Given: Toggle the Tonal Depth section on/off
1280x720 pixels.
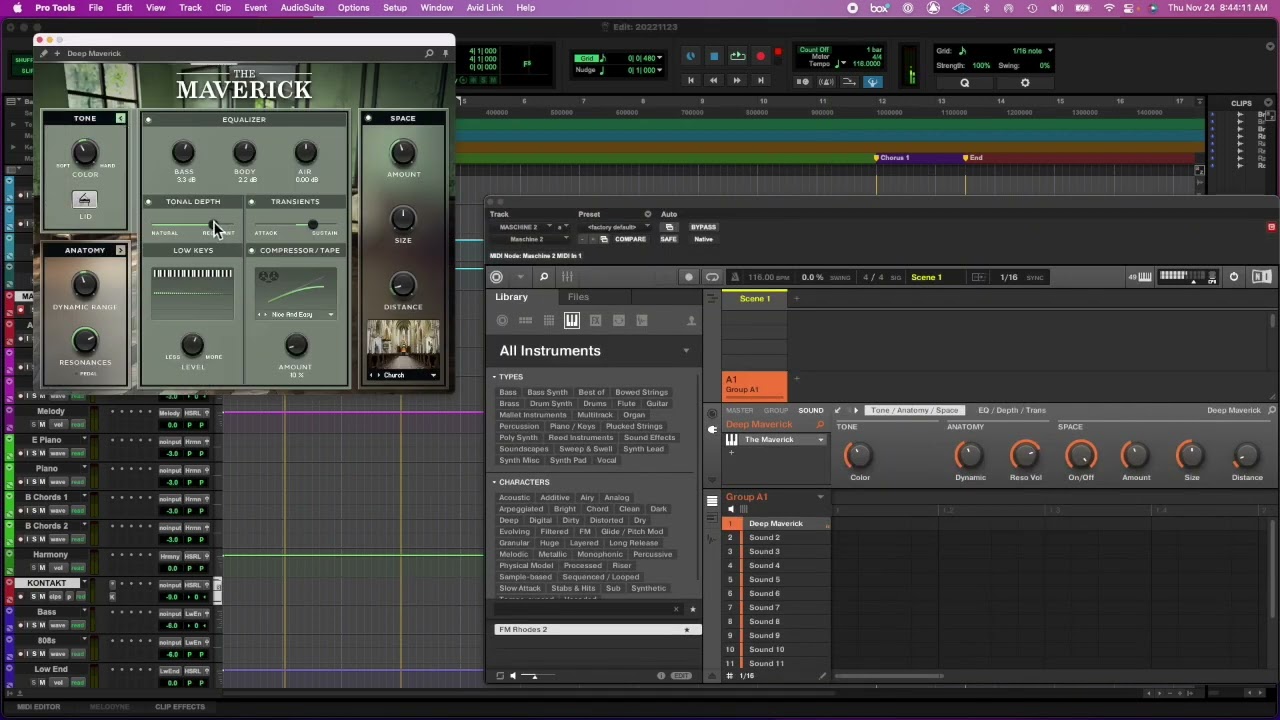Looking at the screenshot, I should tap(148, 202).
